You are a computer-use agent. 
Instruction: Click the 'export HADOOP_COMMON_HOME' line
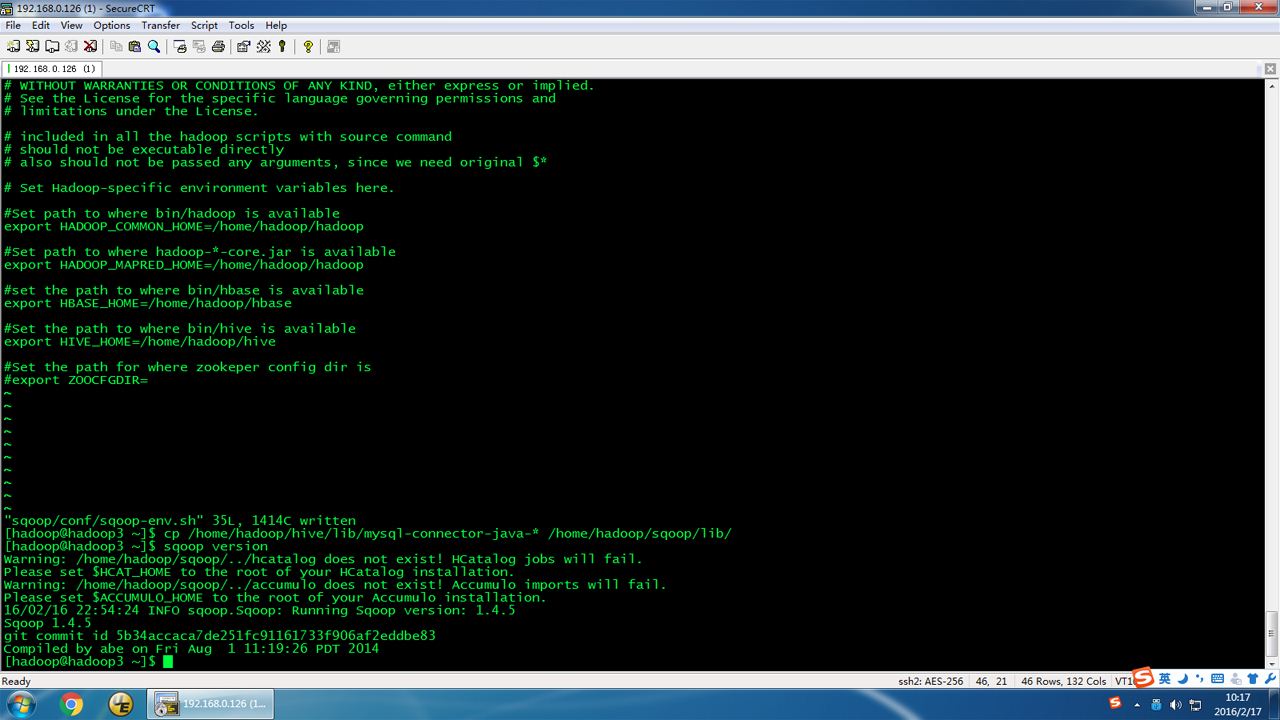(184, 226)
